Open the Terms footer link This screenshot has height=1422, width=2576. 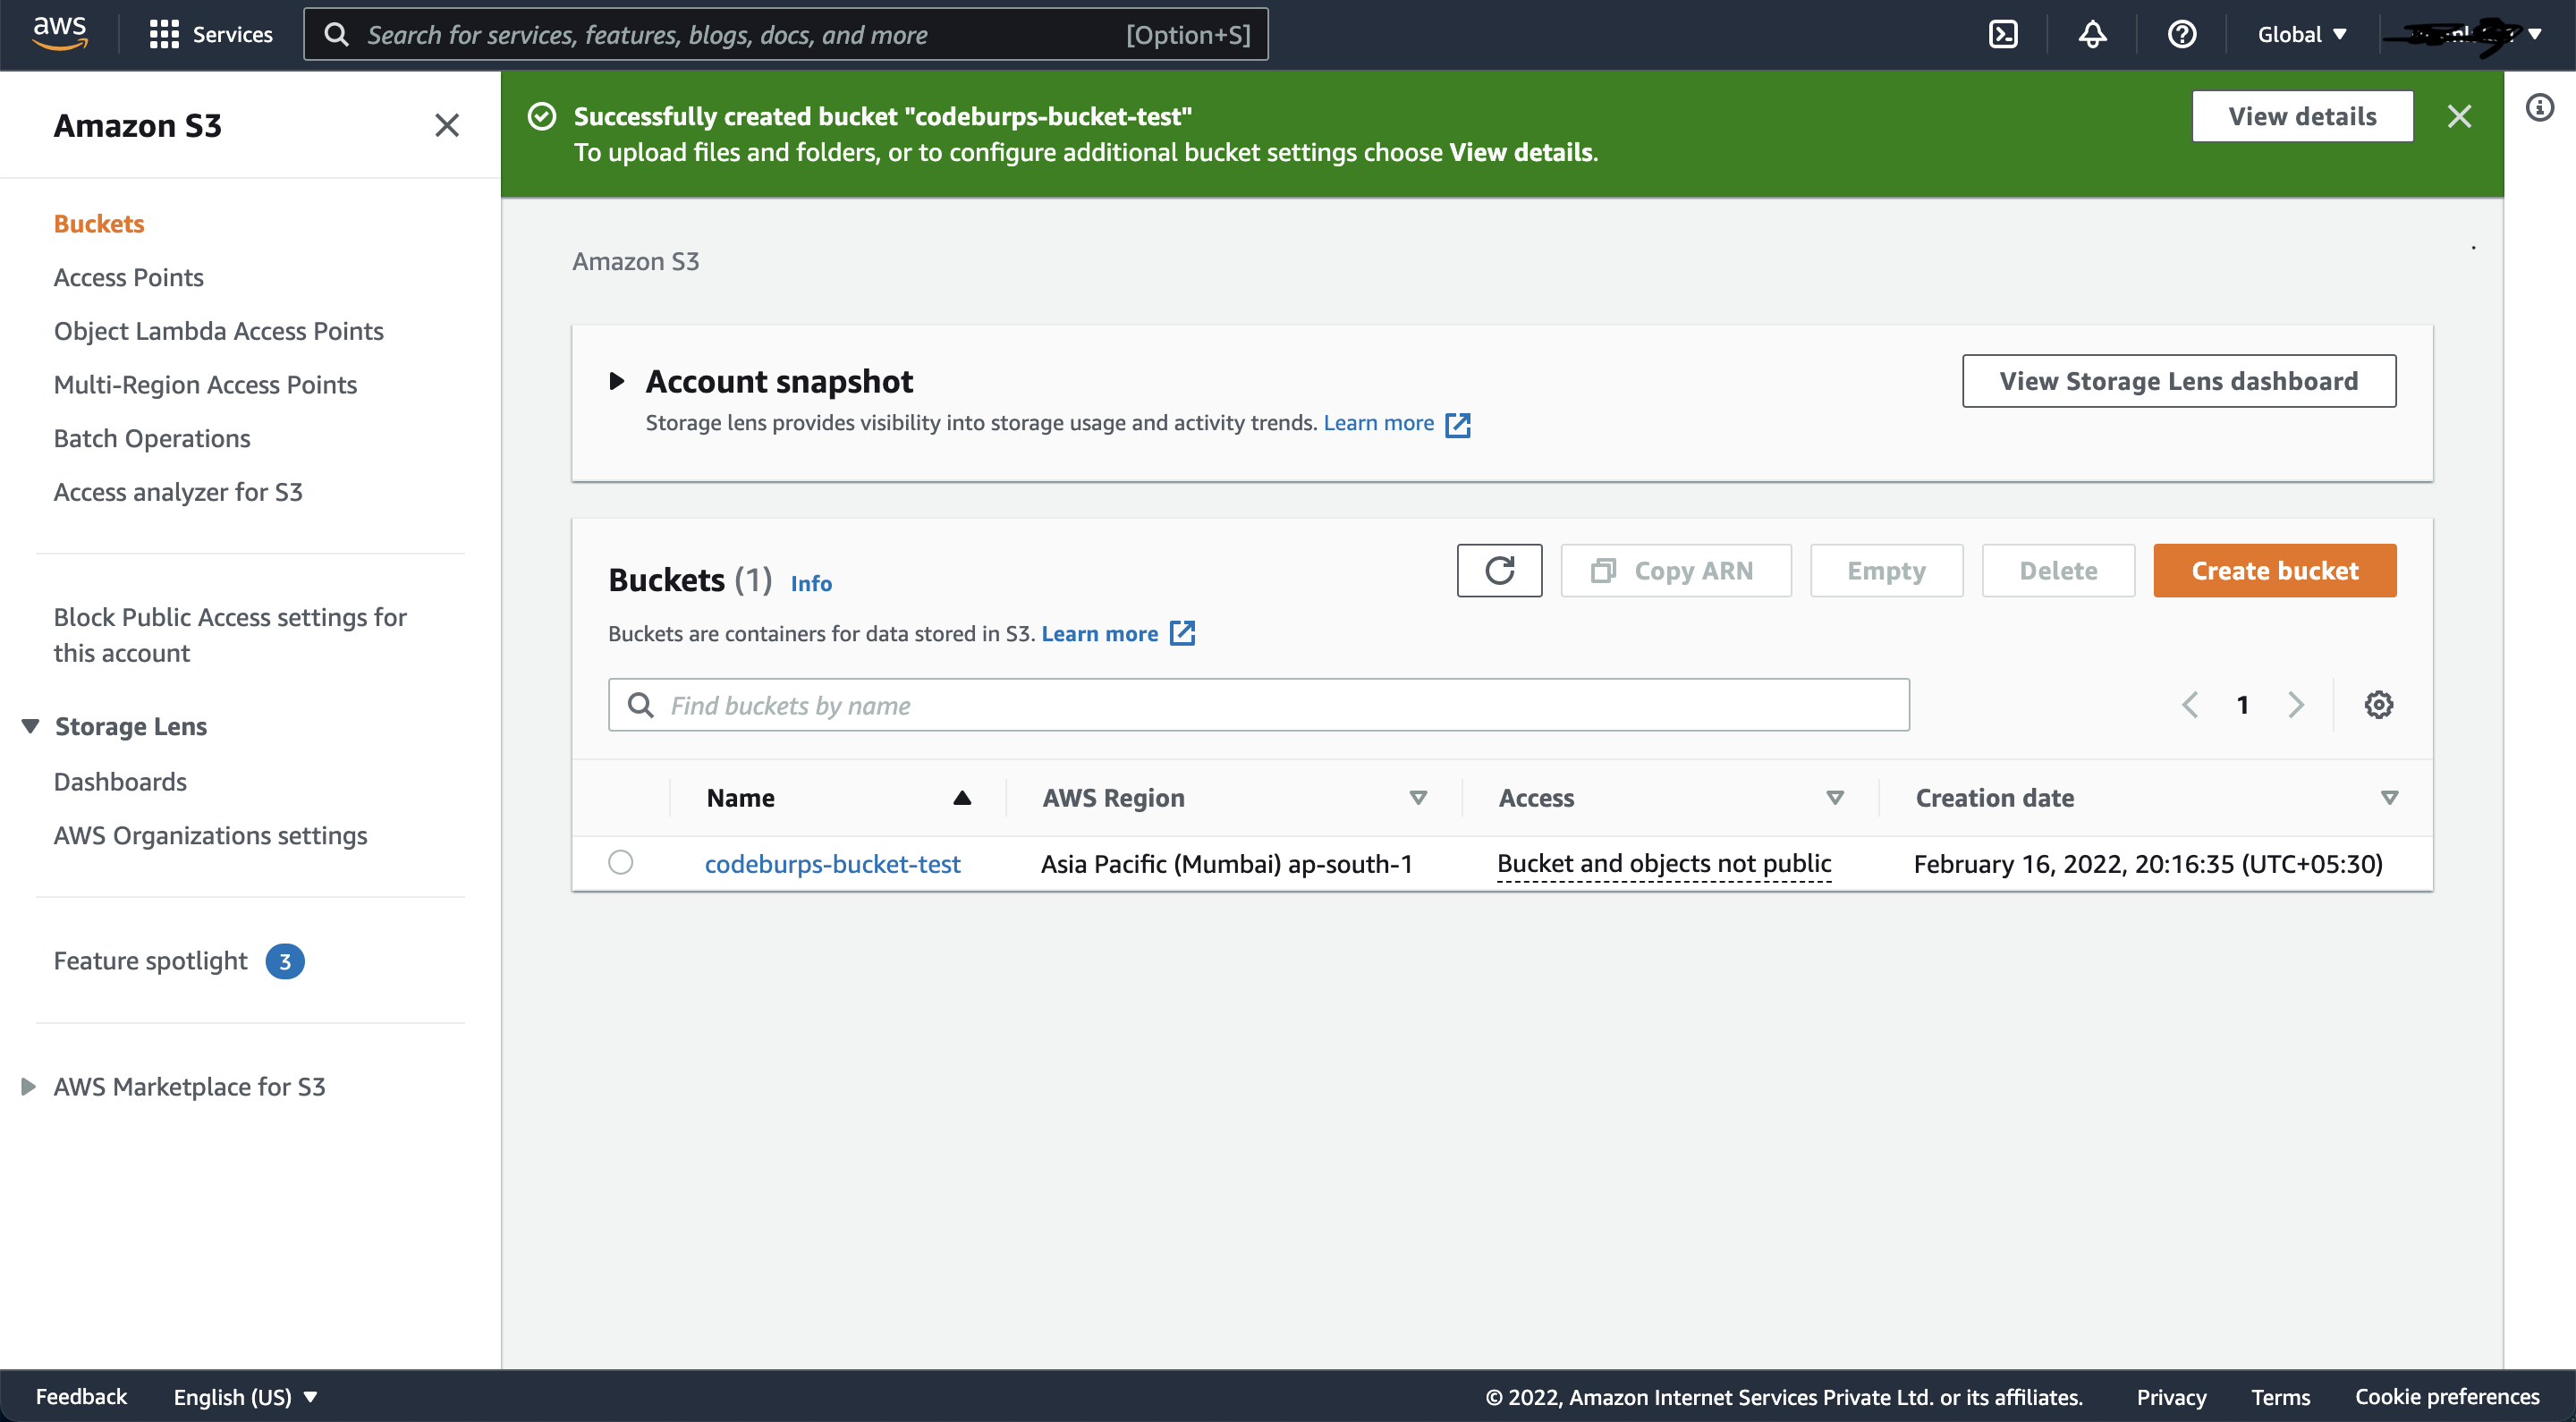click(2280, 1397)
